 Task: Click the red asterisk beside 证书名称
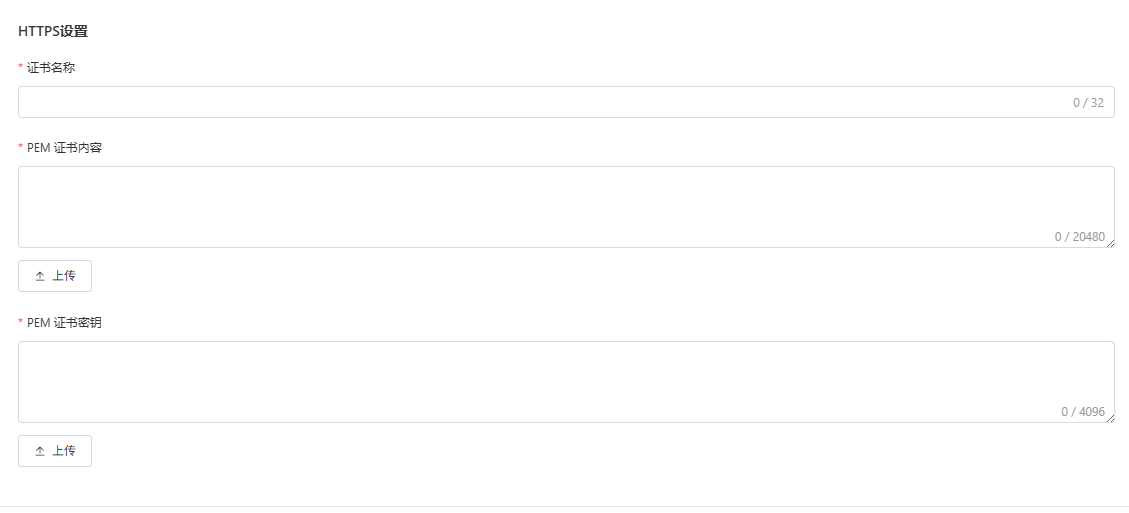(21, 67)
